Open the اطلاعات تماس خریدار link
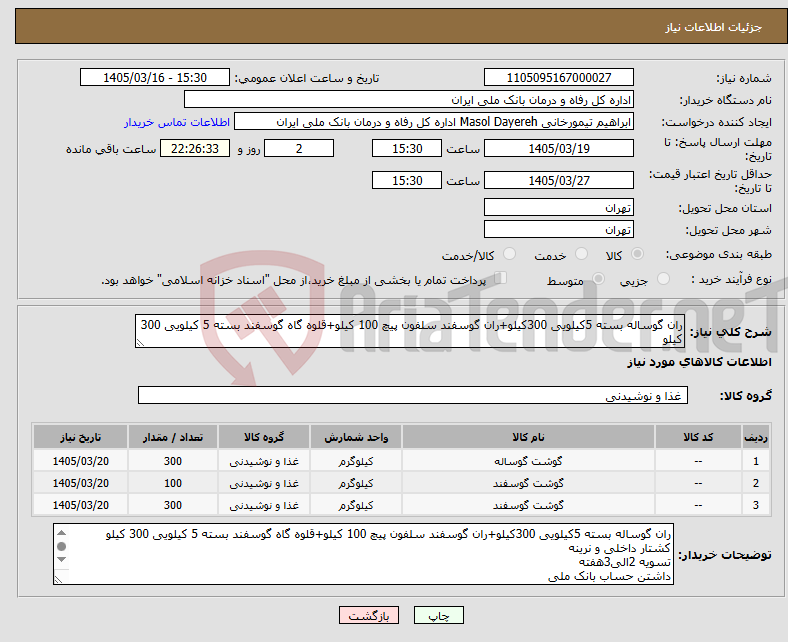Viewport: 788px width, 642px height. point(177,122)
